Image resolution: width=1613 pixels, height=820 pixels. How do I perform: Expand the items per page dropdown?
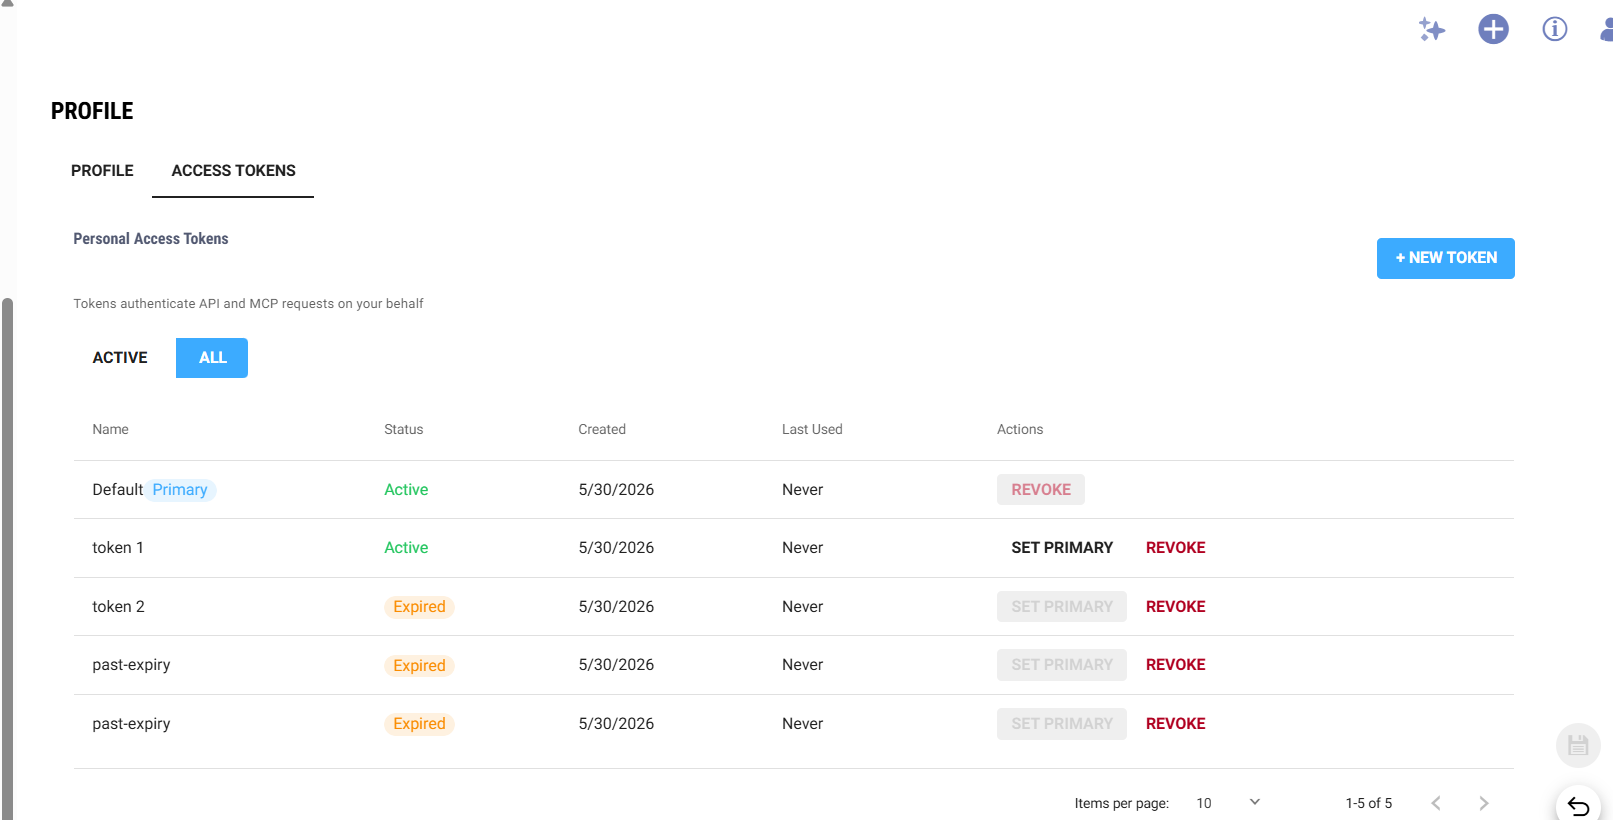click(x=1228, y=803)
